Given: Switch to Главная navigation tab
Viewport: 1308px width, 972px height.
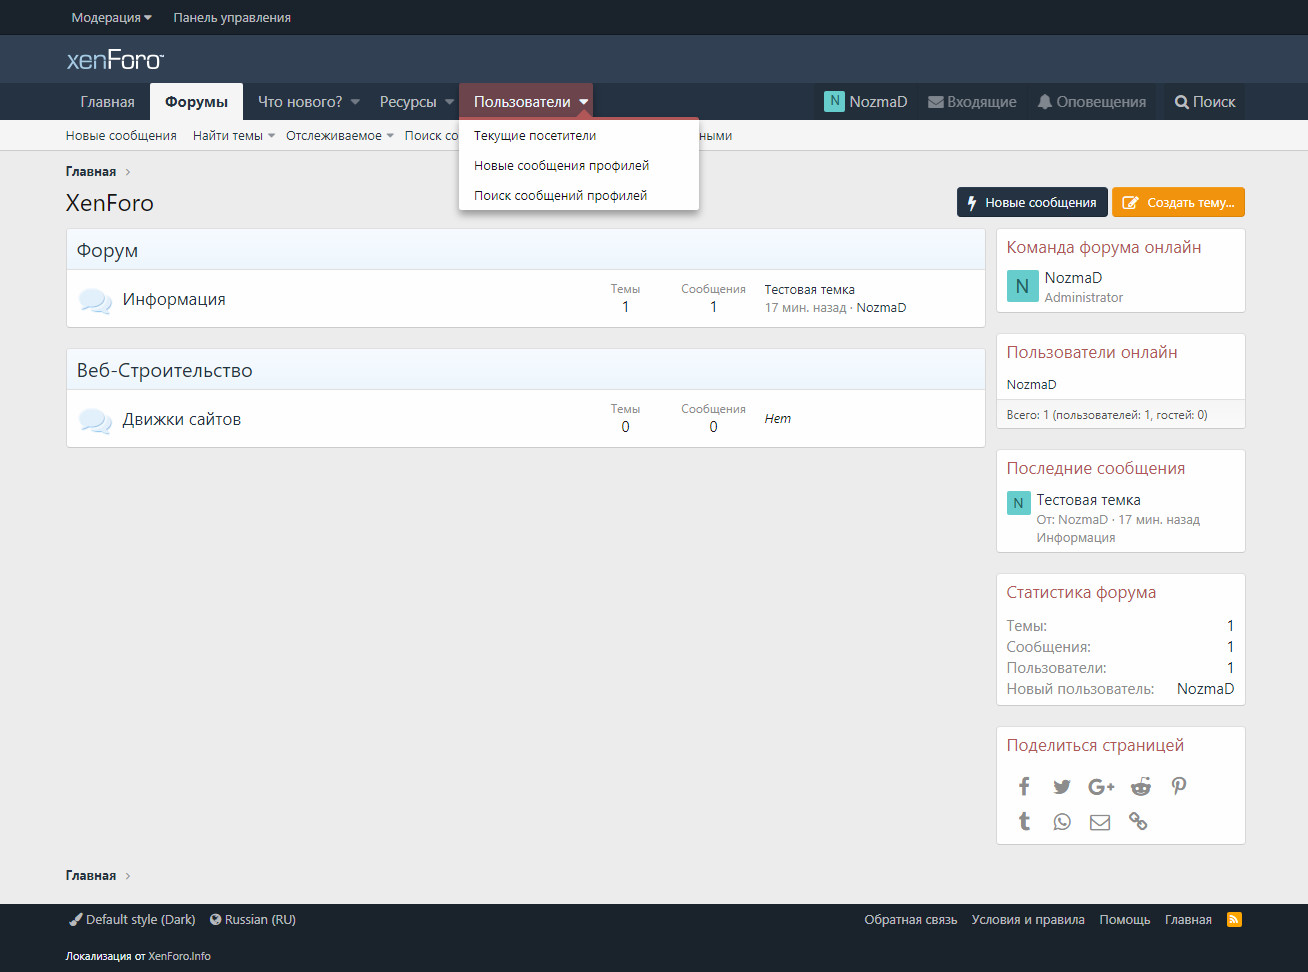Looking at the screenshot, I should (108, 102).
